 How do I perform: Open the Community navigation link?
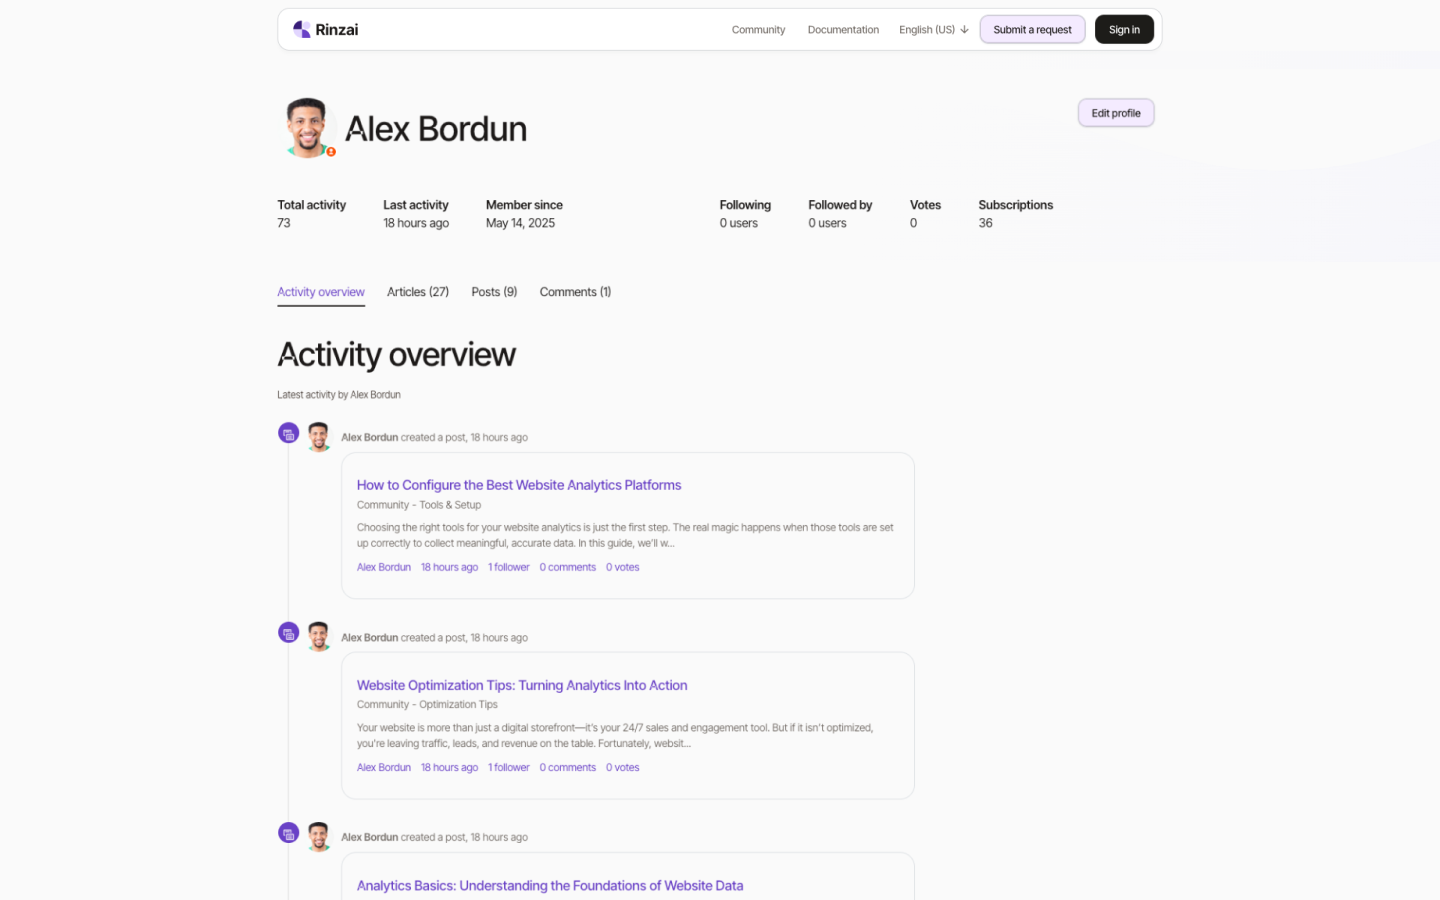pos(758,30)
